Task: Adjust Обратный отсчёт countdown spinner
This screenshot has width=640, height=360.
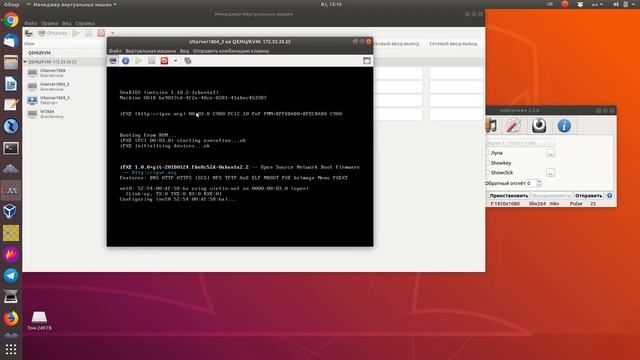Action: pos(534,183)
